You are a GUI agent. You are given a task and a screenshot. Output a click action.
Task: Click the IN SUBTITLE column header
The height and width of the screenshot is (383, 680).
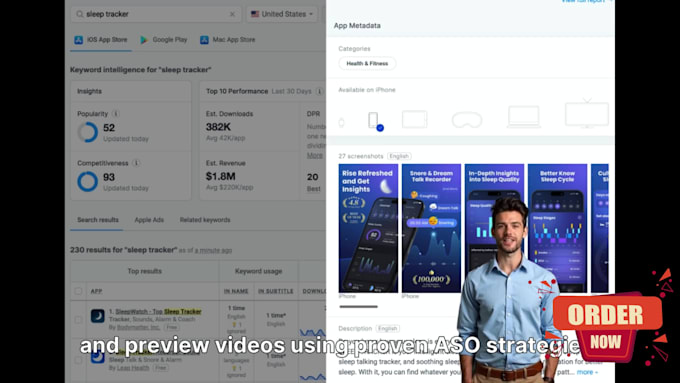click(x=276, y=291)
